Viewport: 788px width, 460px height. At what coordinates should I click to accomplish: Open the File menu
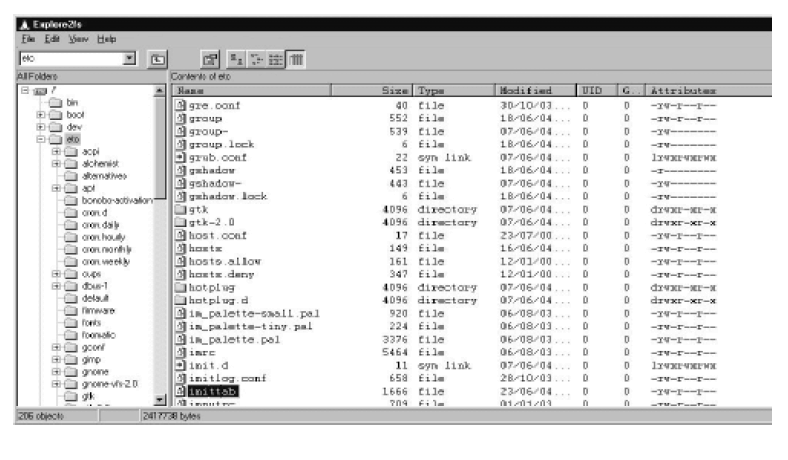point(20,38)
